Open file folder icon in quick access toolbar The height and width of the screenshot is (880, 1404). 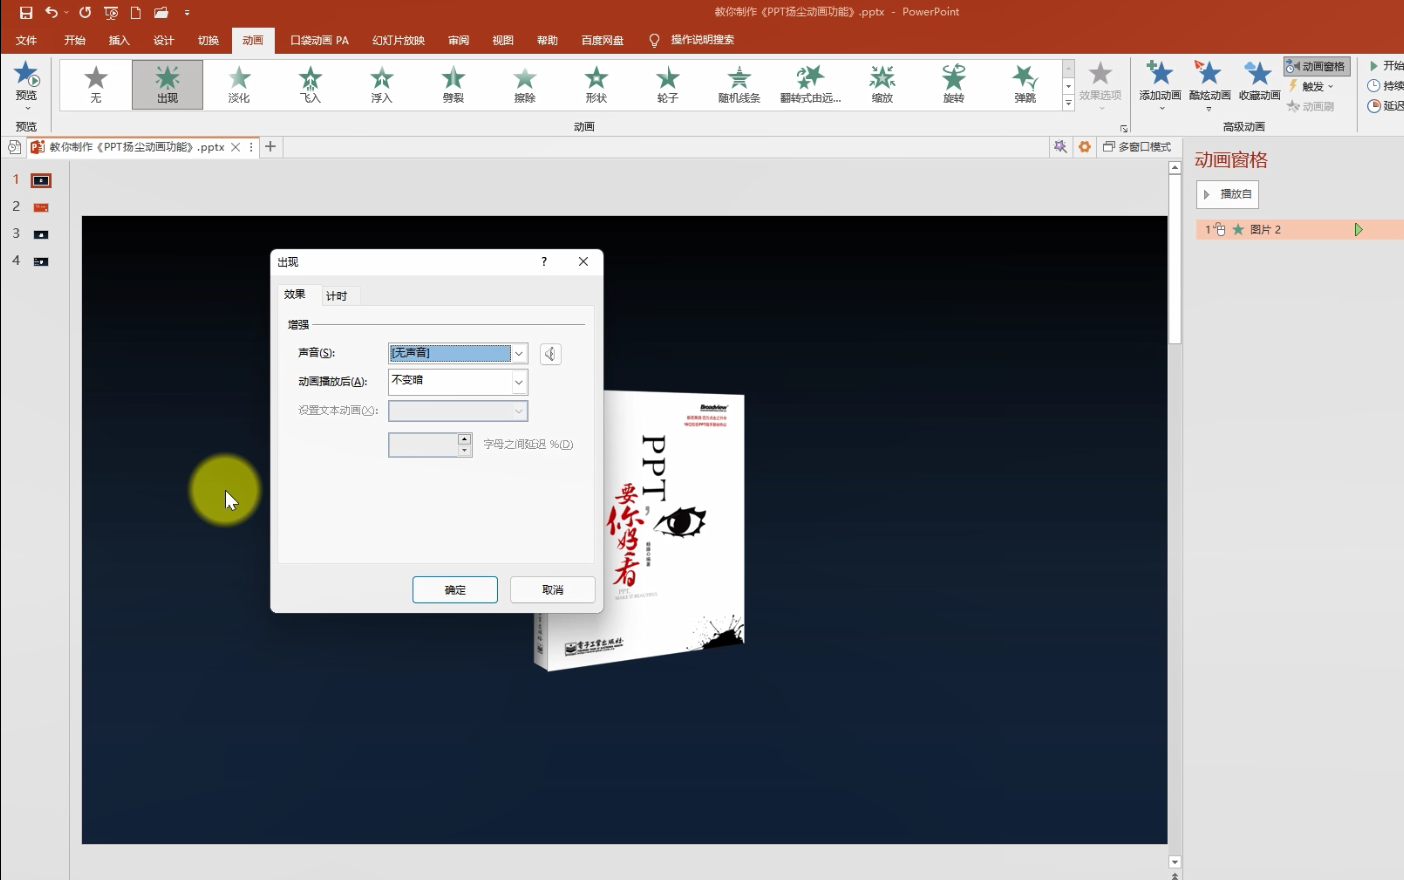click(x=161, y=13)
